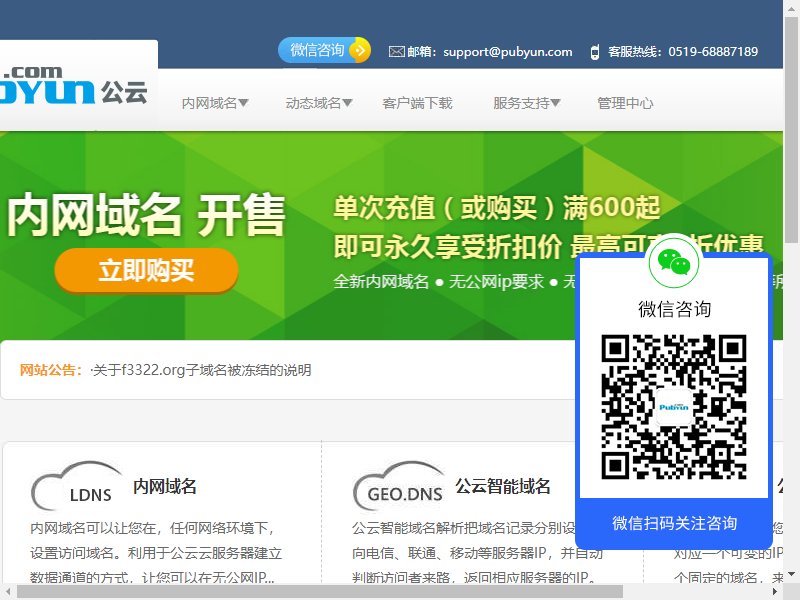Click the 微信扫码关注咨询 caption
Image resolution: width=800 pixels, height=600 pixels.
click(674, 523)
